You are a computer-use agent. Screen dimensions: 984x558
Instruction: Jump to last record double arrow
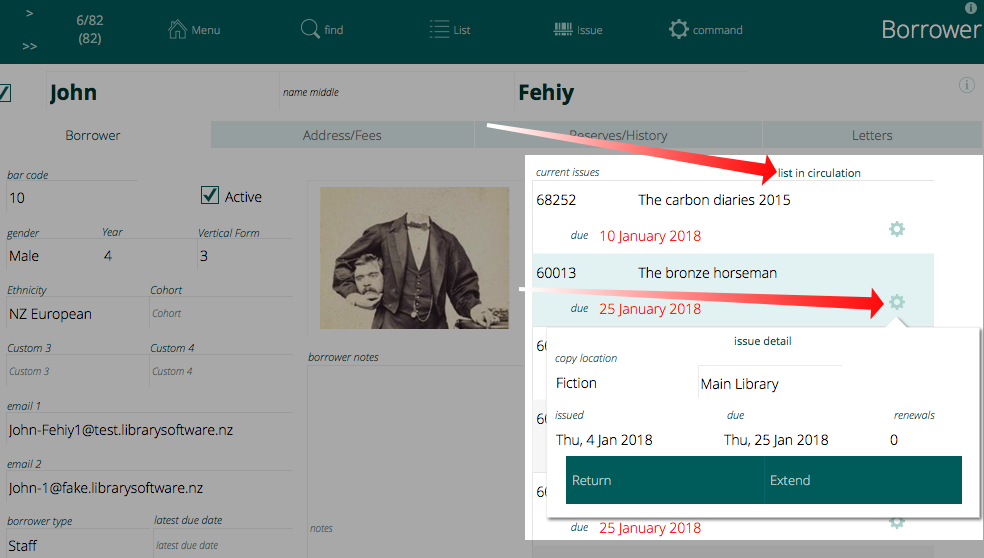pos(30,46)
